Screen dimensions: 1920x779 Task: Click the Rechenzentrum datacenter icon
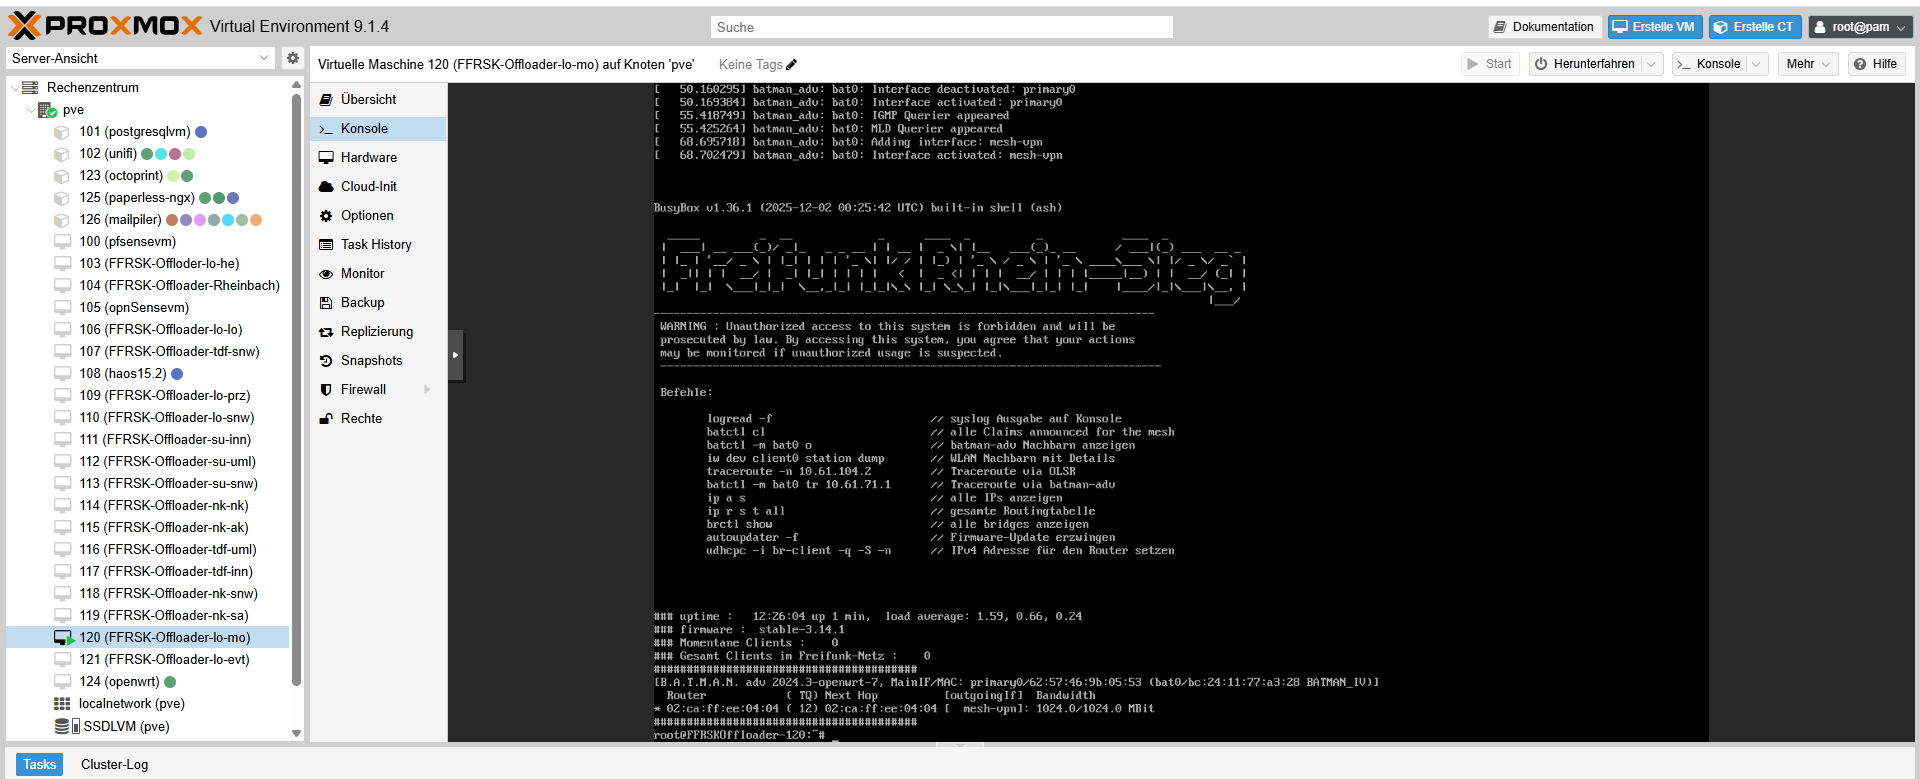pyautogui.click(x=30, y=88)
